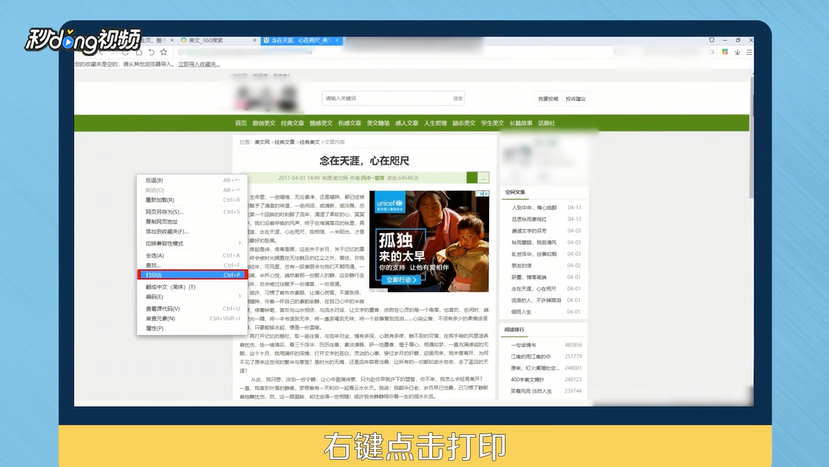Open 朋友的信 article link
Screen dimensions: 829x467
(521, 265)
